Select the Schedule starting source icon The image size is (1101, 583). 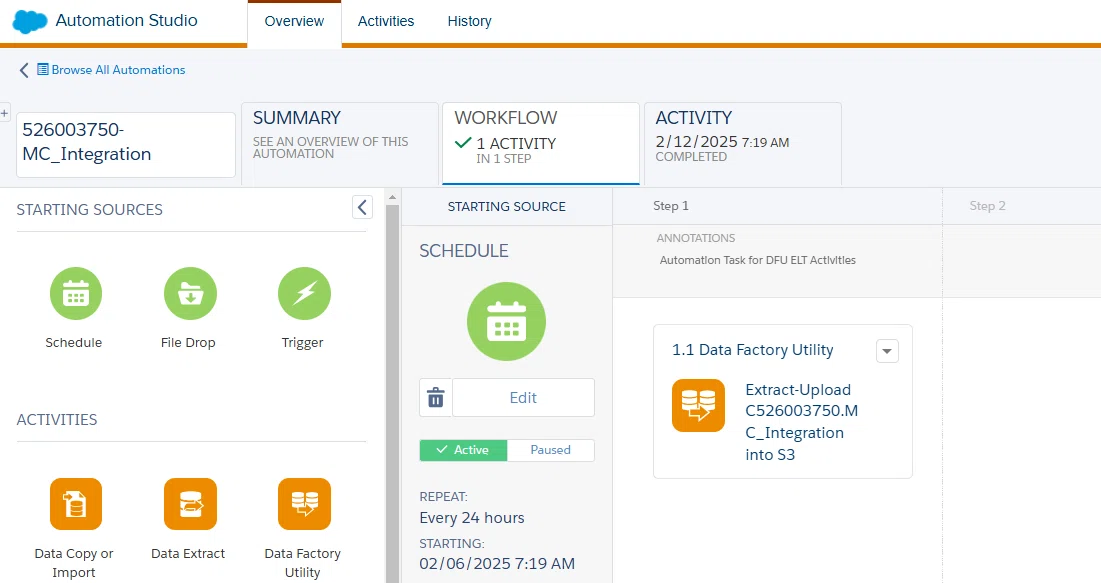point(76,294)
